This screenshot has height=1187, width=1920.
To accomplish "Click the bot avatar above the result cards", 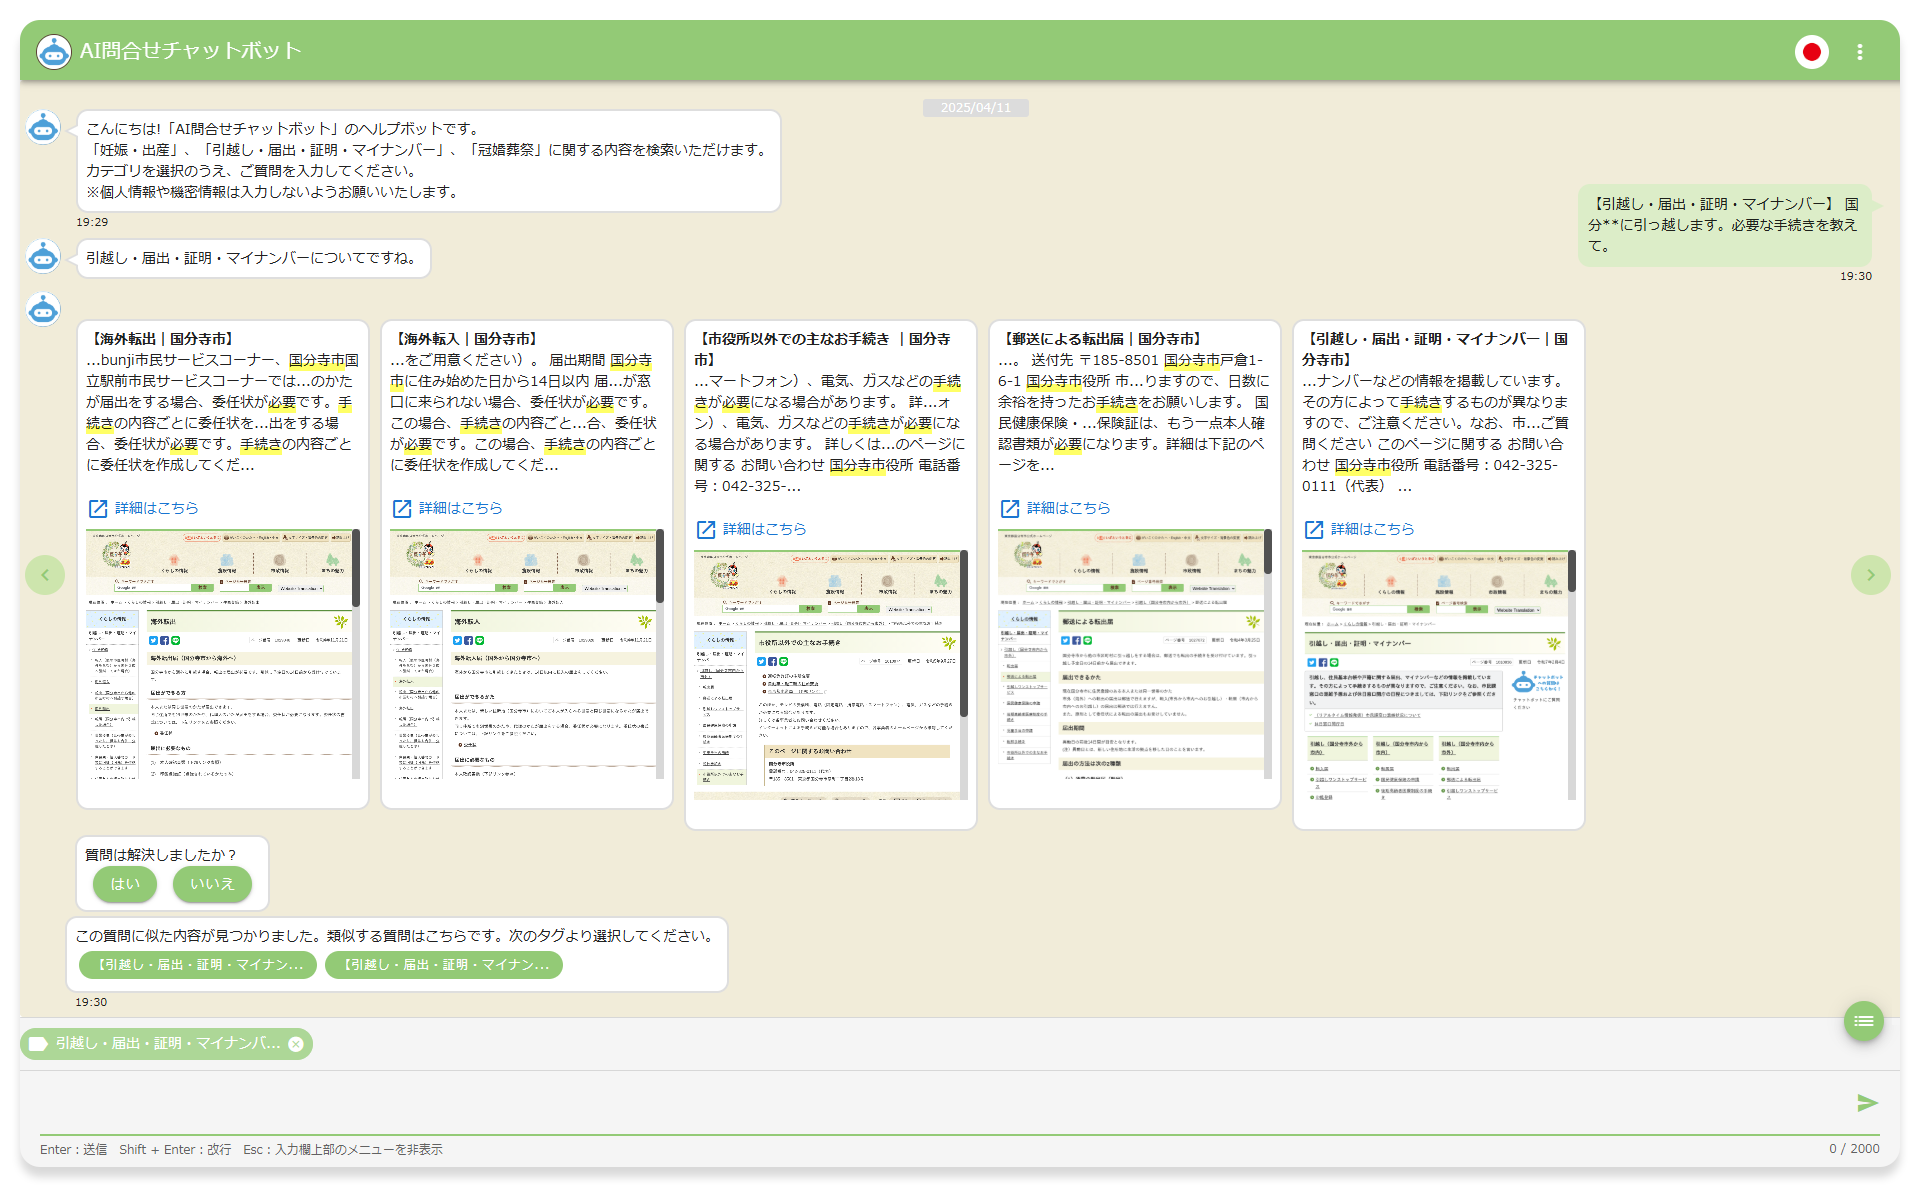I will pyautogui.click(x=43, y=310).
